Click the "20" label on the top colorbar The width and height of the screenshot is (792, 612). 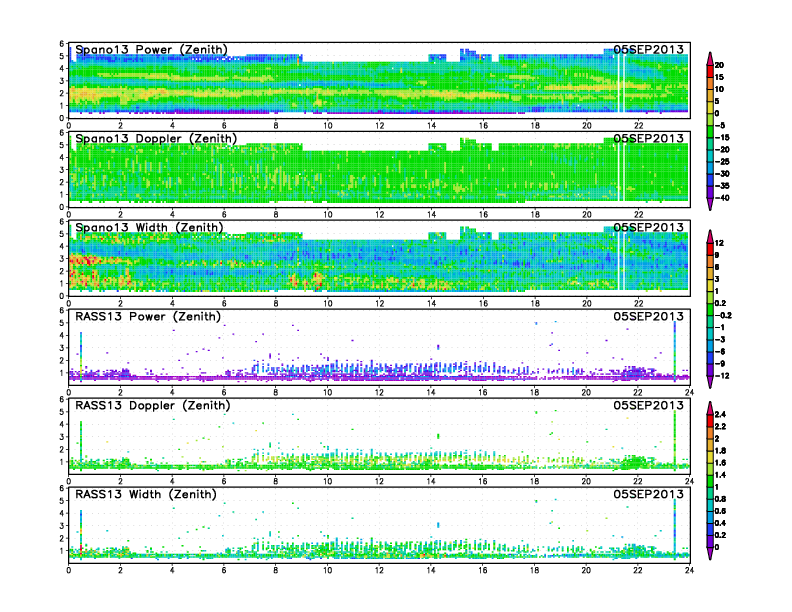tap(719, 65)
